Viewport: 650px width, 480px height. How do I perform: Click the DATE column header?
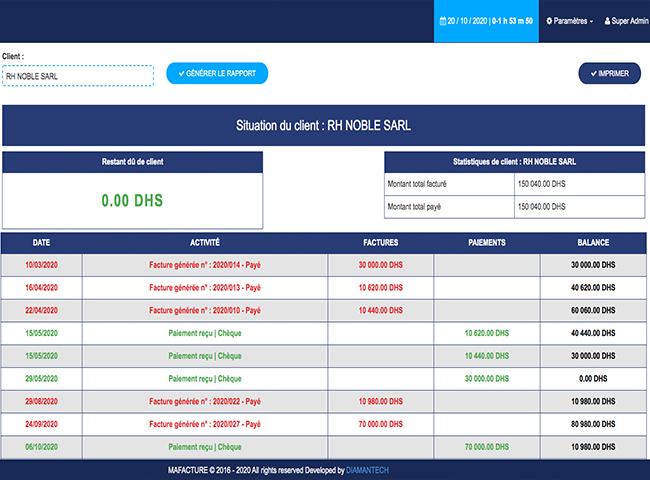click(x=41, y=242)
